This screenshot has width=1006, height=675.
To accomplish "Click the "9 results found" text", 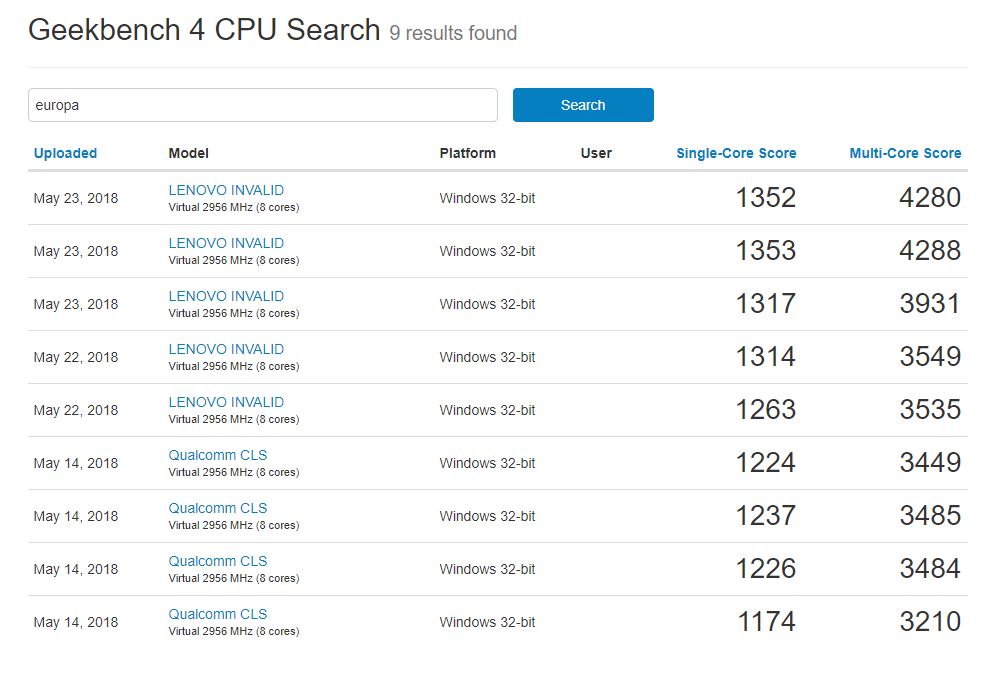I will pyautogui.click(x=453, y=33).
